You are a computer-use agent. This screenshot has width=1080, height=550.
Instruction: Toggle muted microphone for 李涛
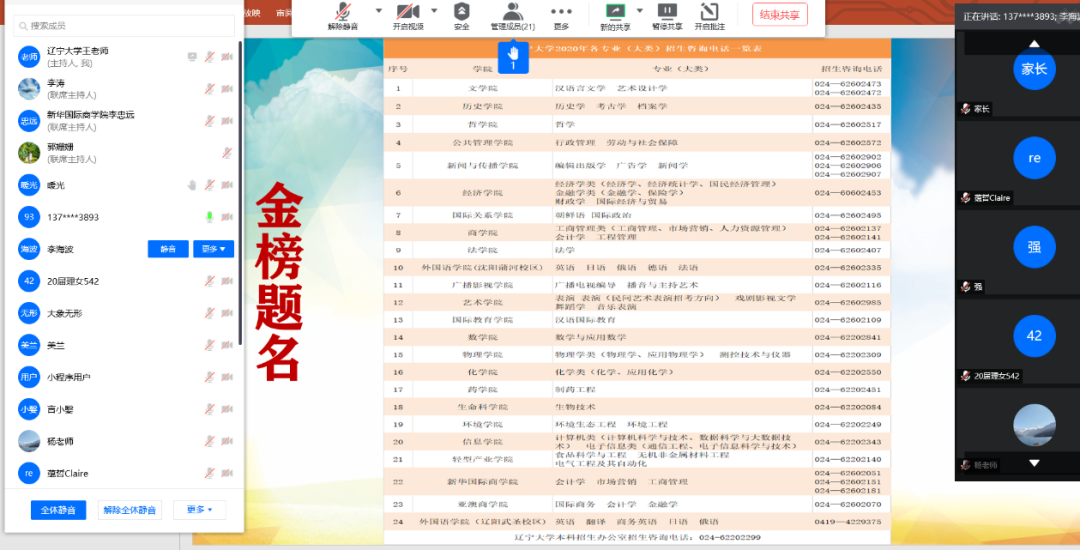(210, 89)
